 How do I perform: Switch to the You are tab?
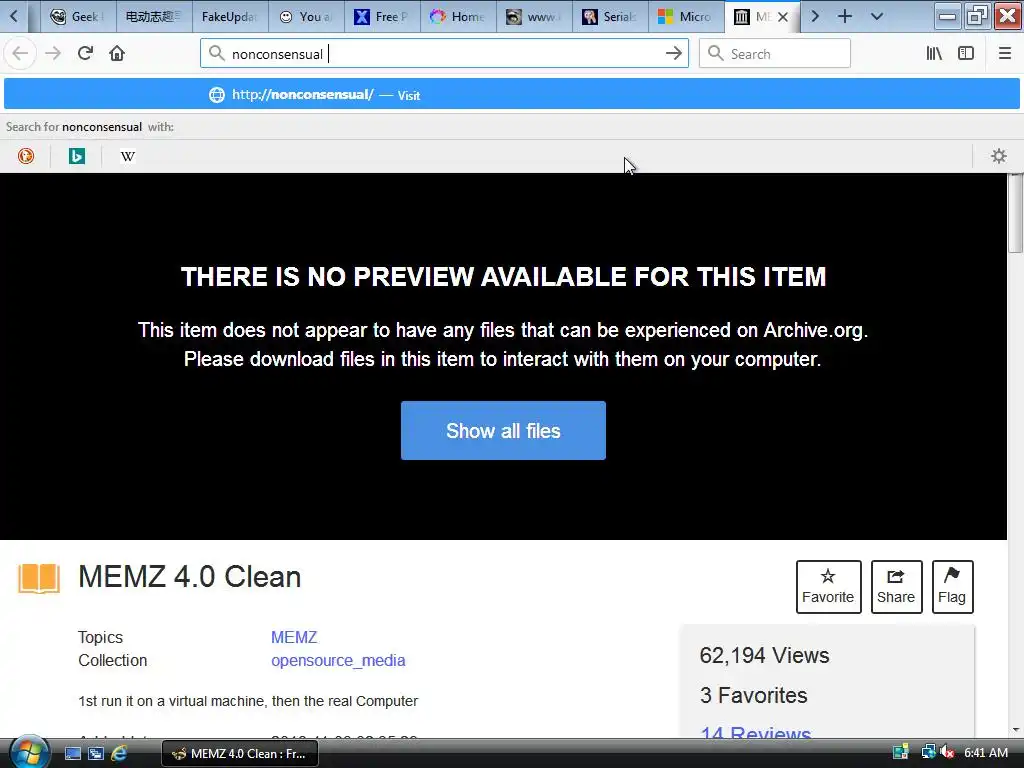pyautogui.click(x=306, y=17)
